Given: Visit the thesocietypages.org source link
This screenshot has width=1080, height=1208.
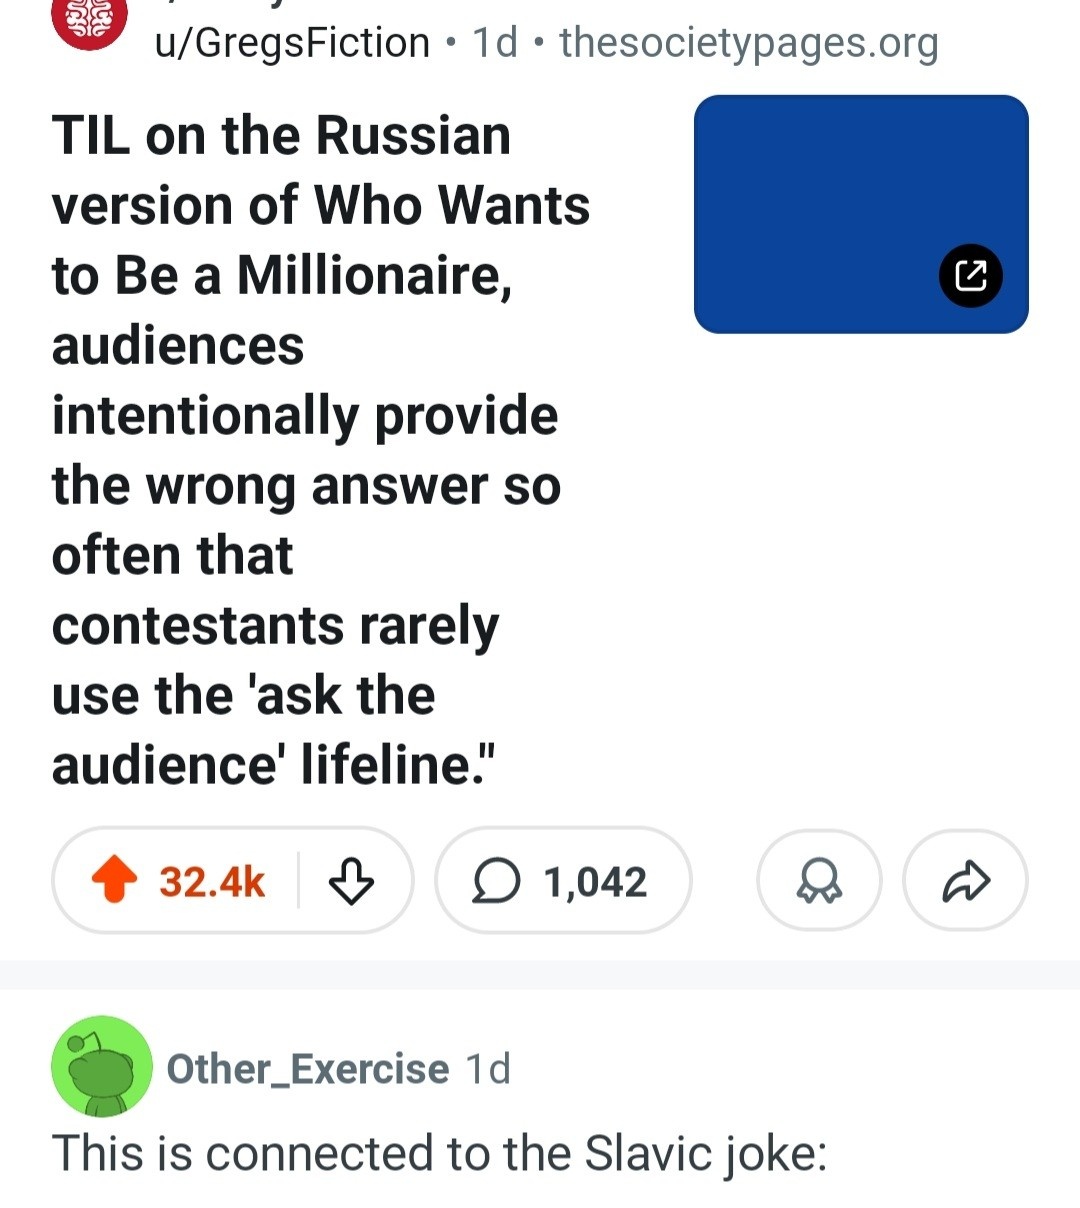Looking at the screenshot, I should coord(749,43).
